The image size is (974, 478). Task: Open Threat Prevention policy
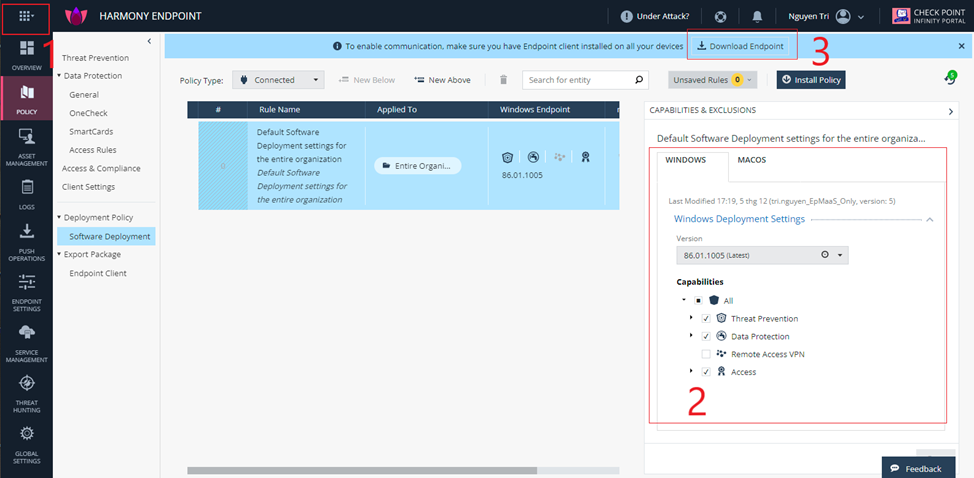(x=95, y=58)
